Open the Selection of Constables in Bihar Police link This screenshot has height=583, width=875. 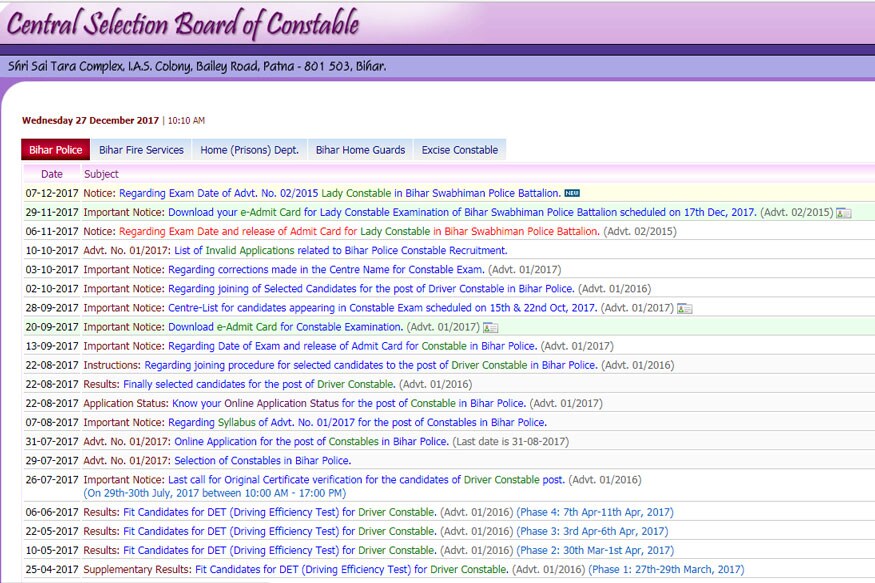point(262,461)
